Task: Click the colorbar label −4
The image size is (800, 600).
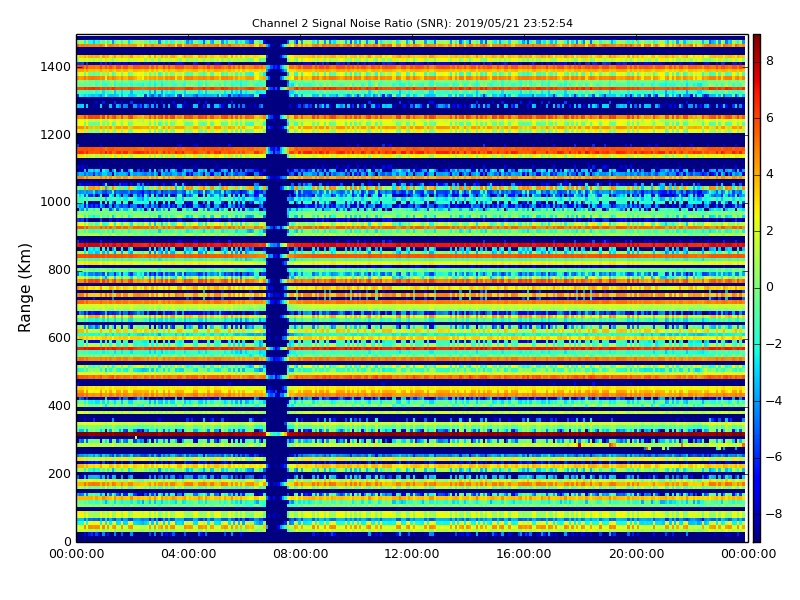Action: [774, 401]
